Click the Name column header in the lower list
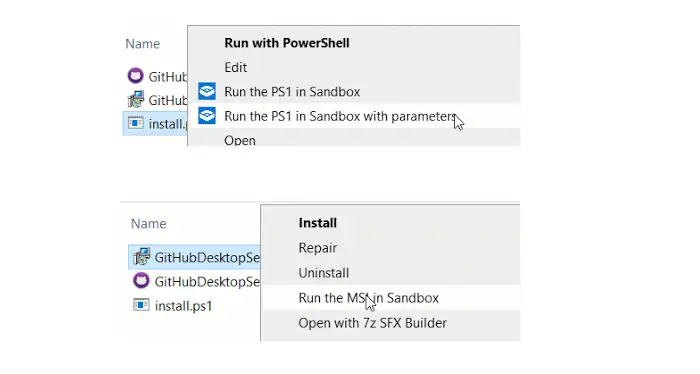 (148, 223)
